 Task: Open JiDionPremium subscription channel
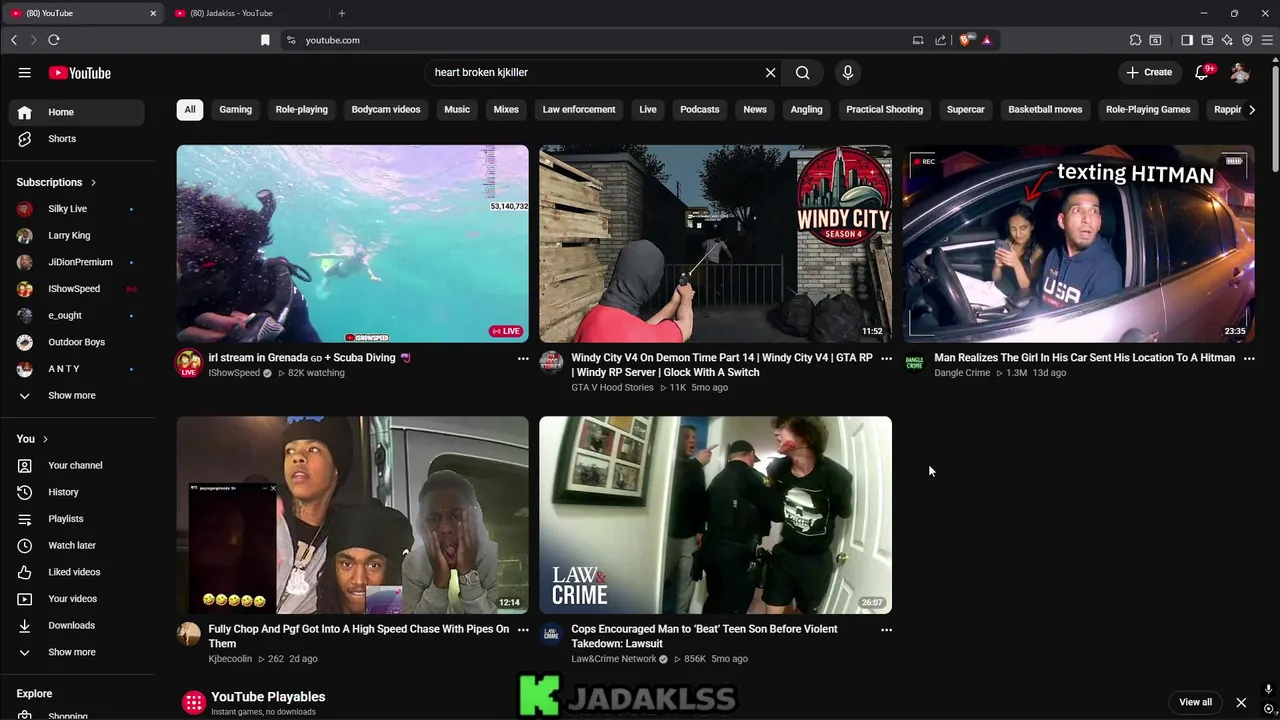pos(77,262)
